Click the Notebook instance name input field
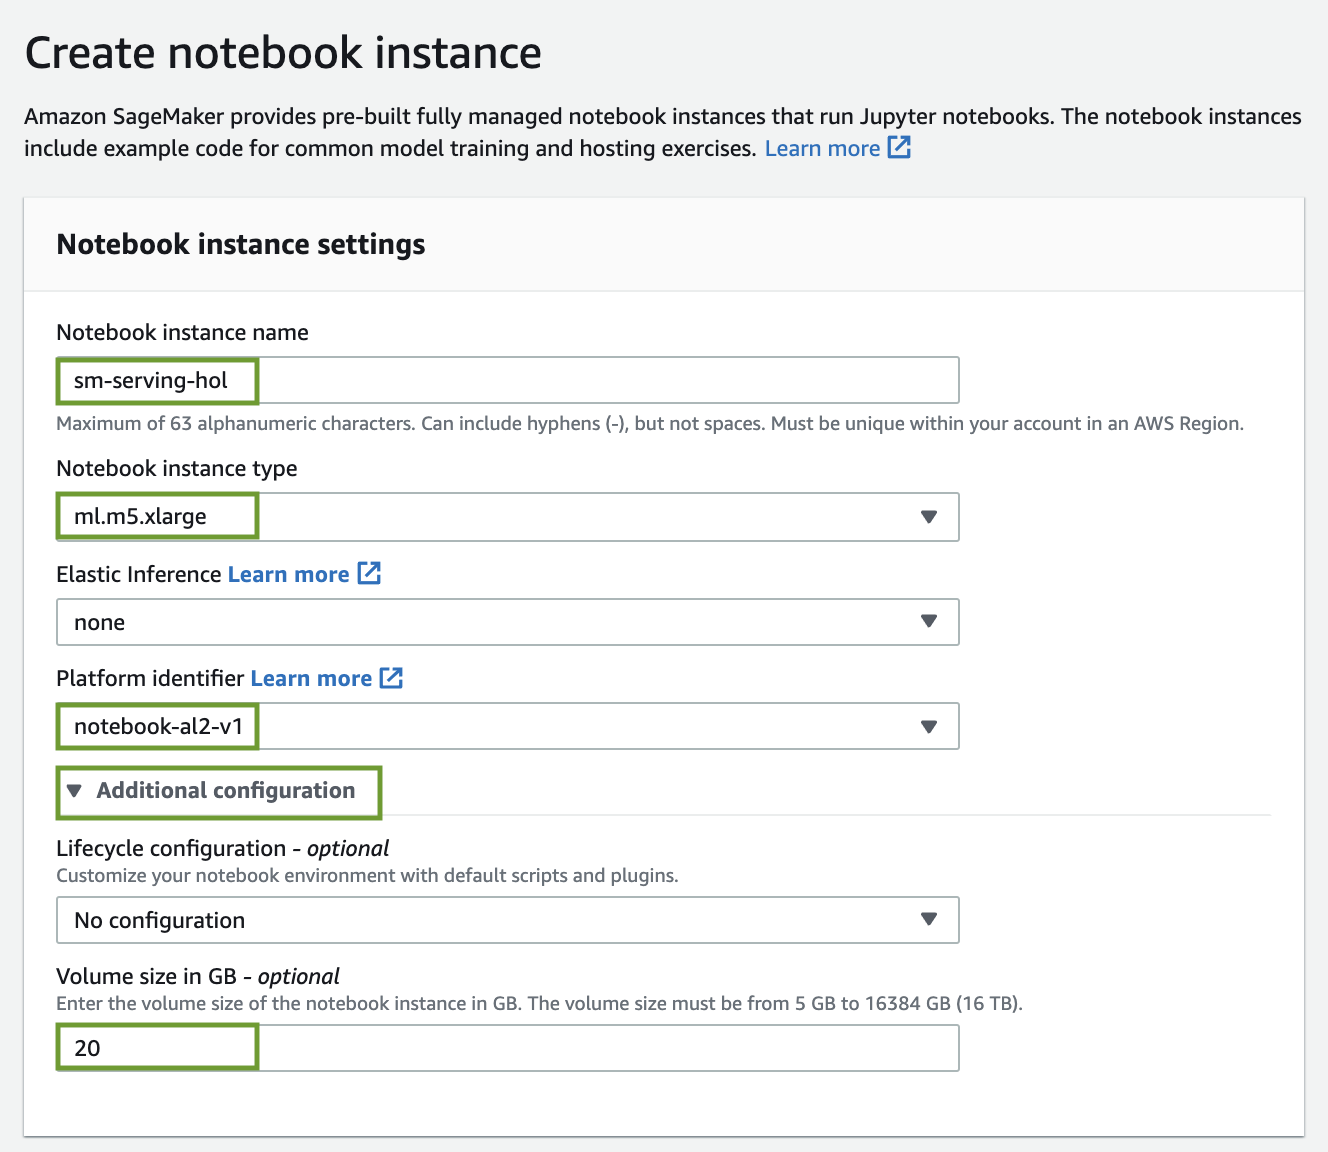Viewport: 1328px width, 1152px height. [x=508, y=380]
